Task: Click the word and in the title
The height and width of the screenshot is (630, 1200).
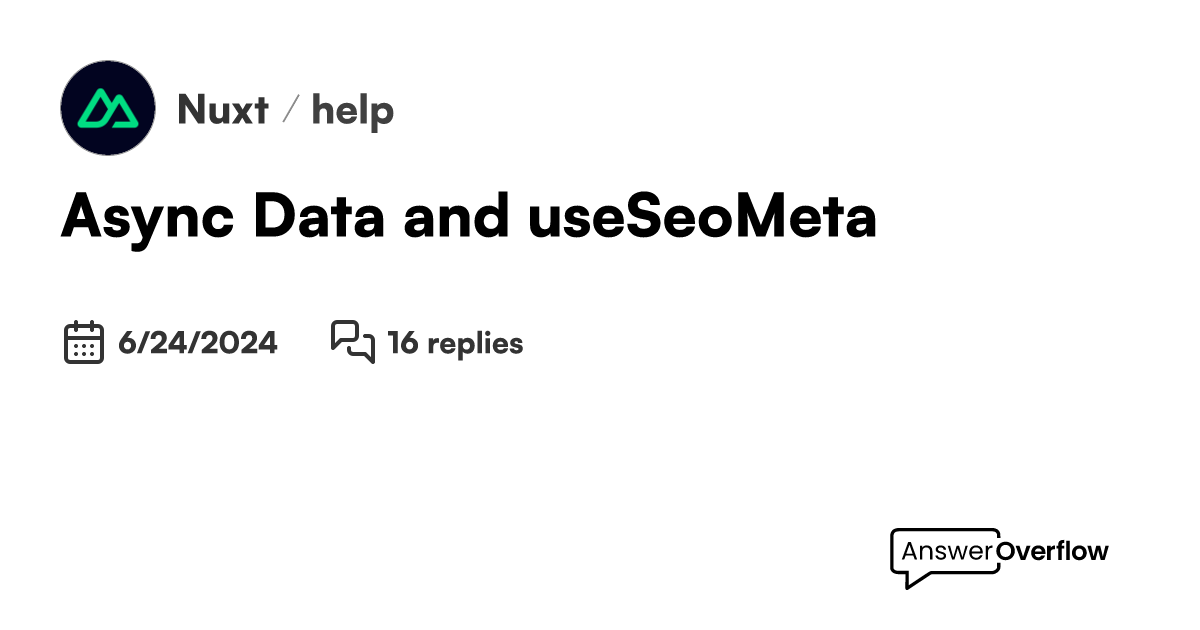Action: coord(456,217)
